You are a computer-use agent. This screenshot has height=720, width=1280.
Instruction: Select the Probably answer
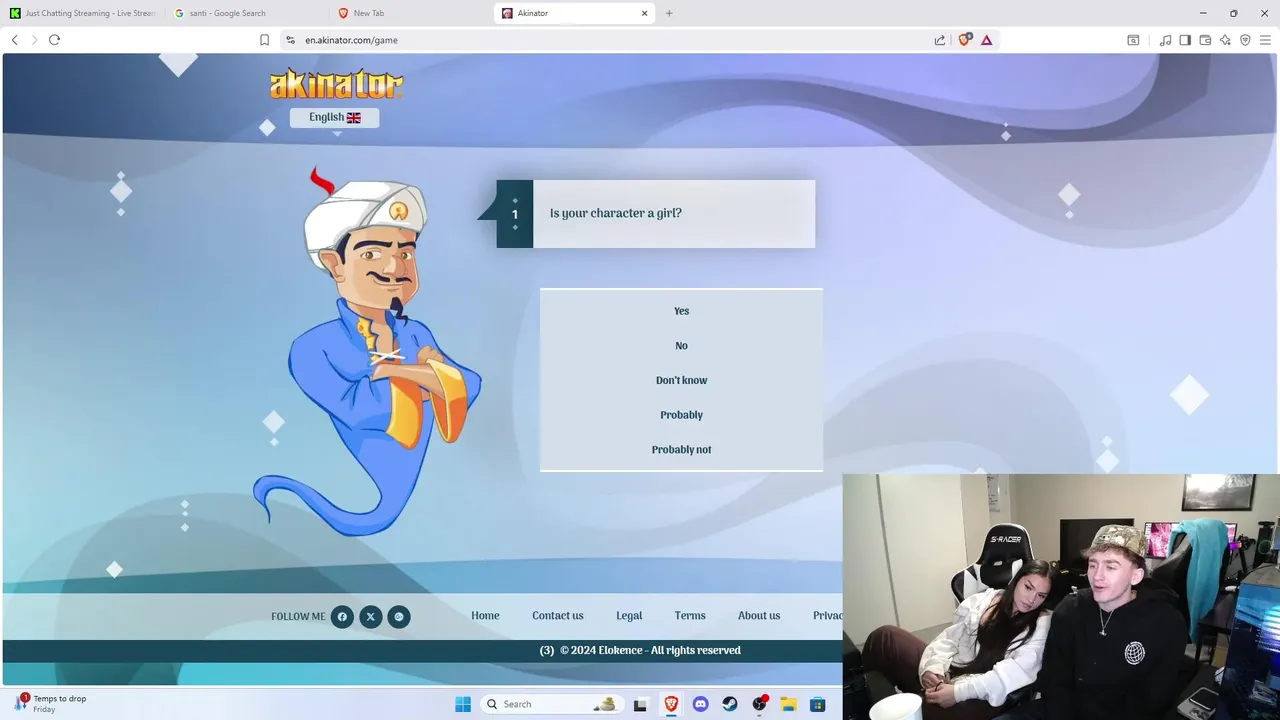pos(681,415)
